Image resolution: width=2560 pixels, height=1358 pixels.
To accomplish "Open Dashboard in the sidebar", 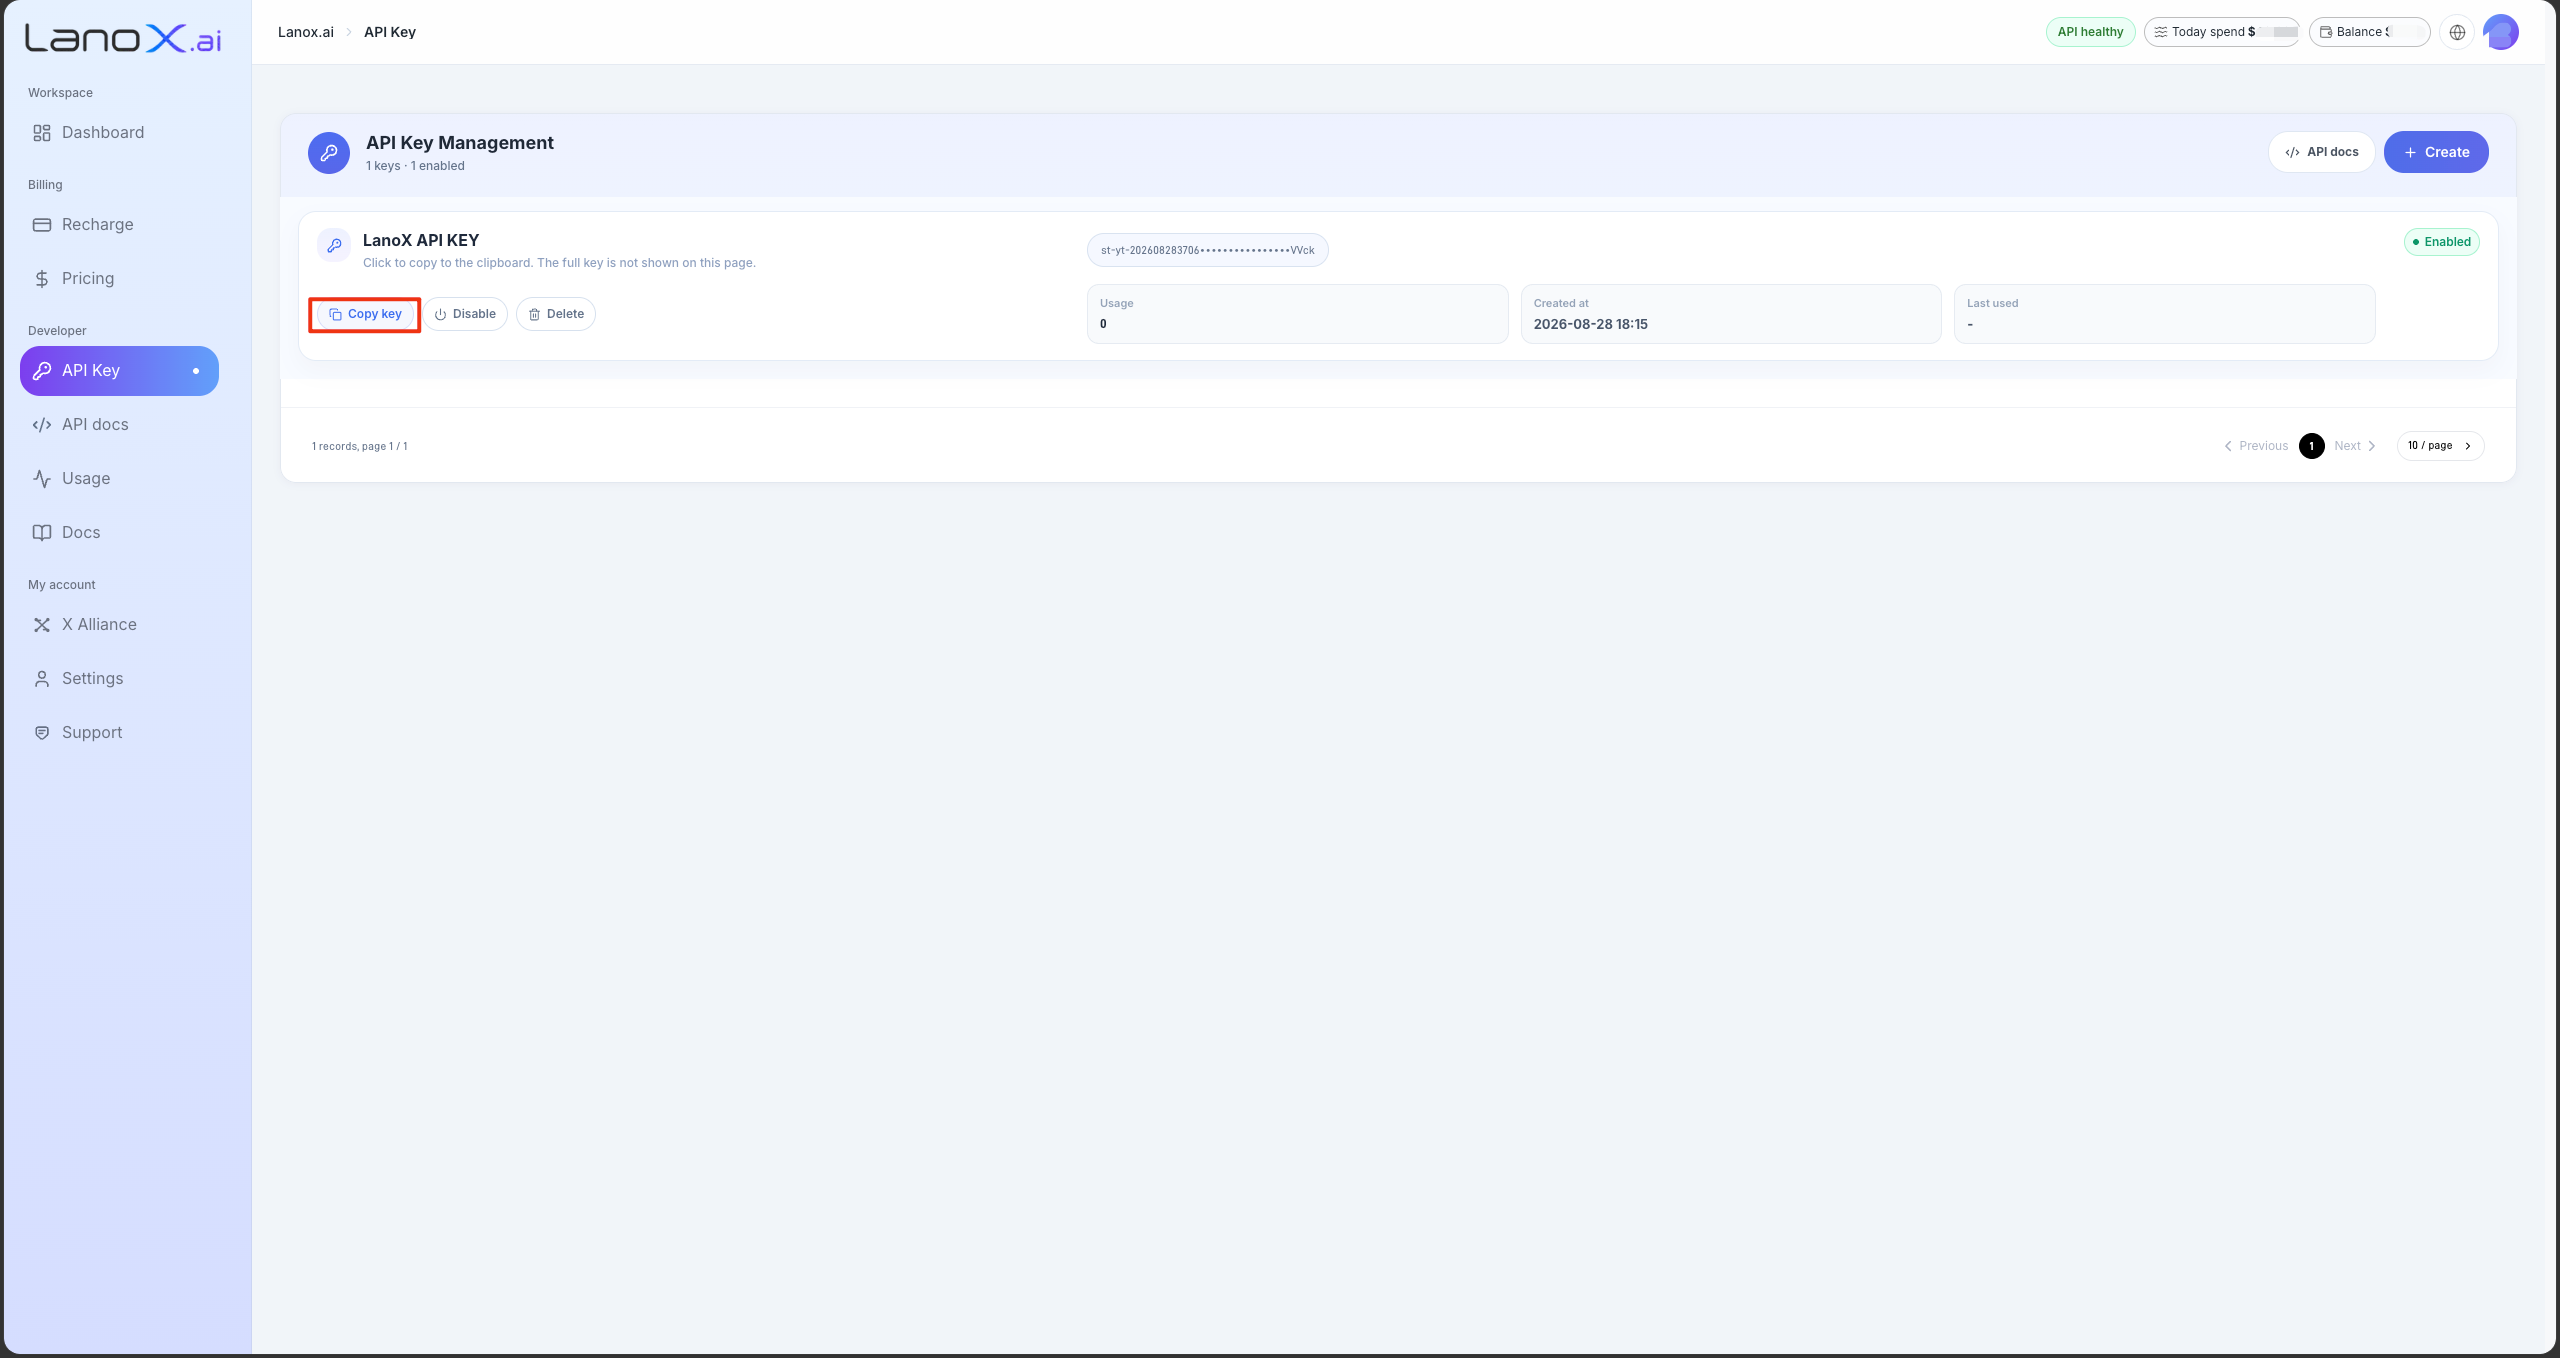I will [x=119, y=133].
